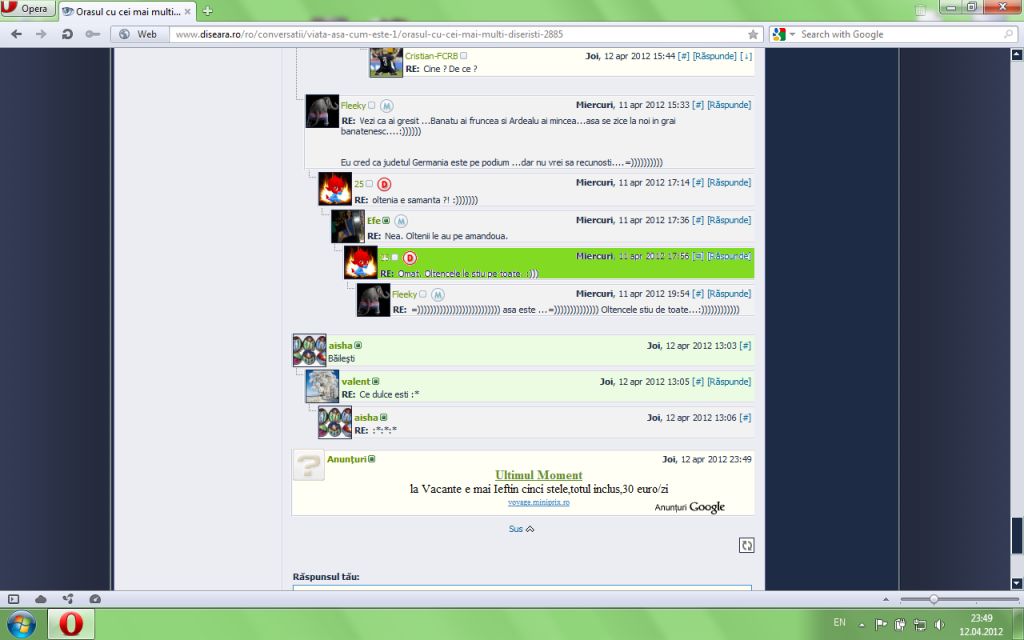Open the Google search engine dropdown
Image resolution: width=1024 pixels, height=640 pixels.
(783, 34)
